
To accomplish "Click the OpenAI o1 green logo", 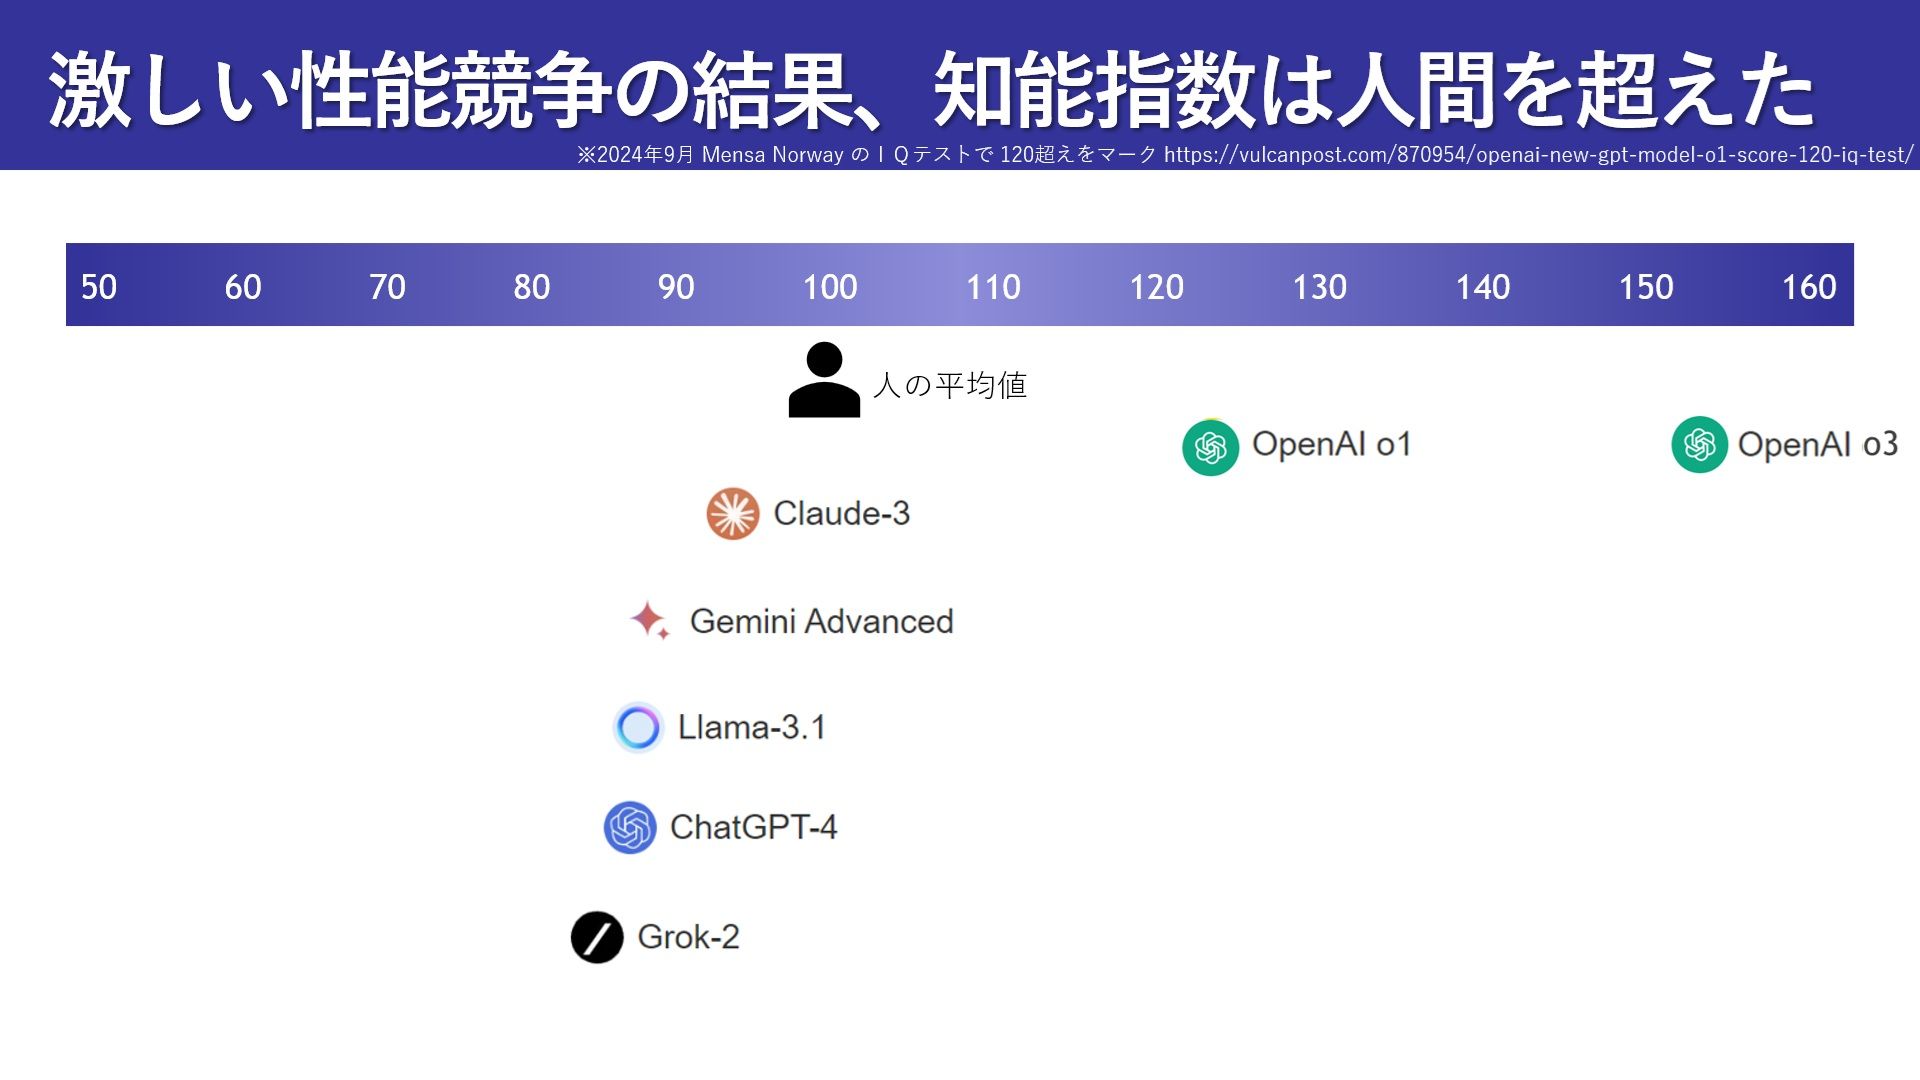I will tap(1210, 447).
